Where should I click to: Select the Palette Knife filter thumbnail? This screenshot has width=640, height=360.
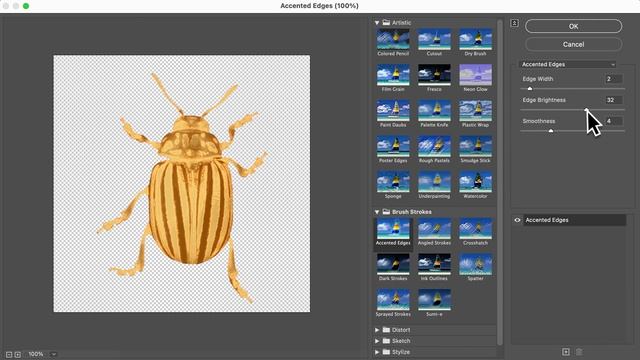pyautogui.click(x=434, y=111)
